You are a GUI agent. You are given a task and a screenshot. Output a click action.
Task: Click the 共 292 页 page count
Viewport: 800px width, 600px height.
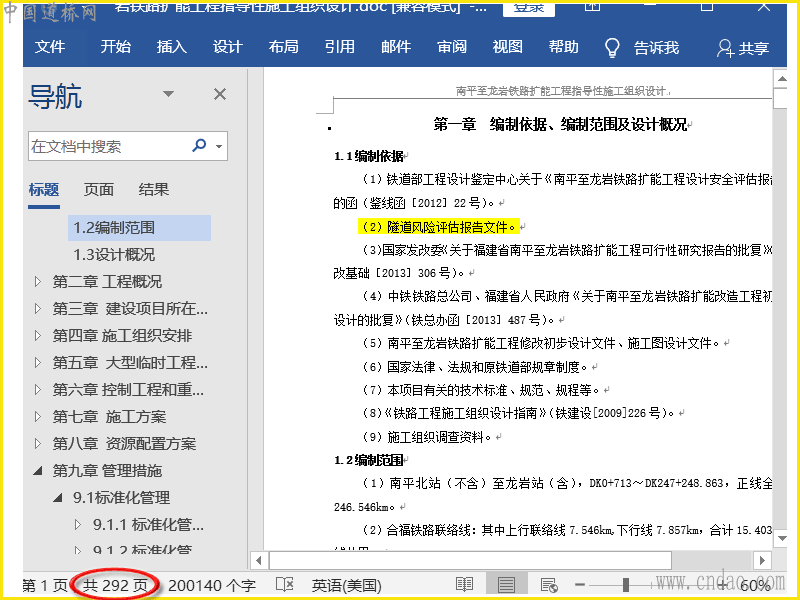click(115, 586)
